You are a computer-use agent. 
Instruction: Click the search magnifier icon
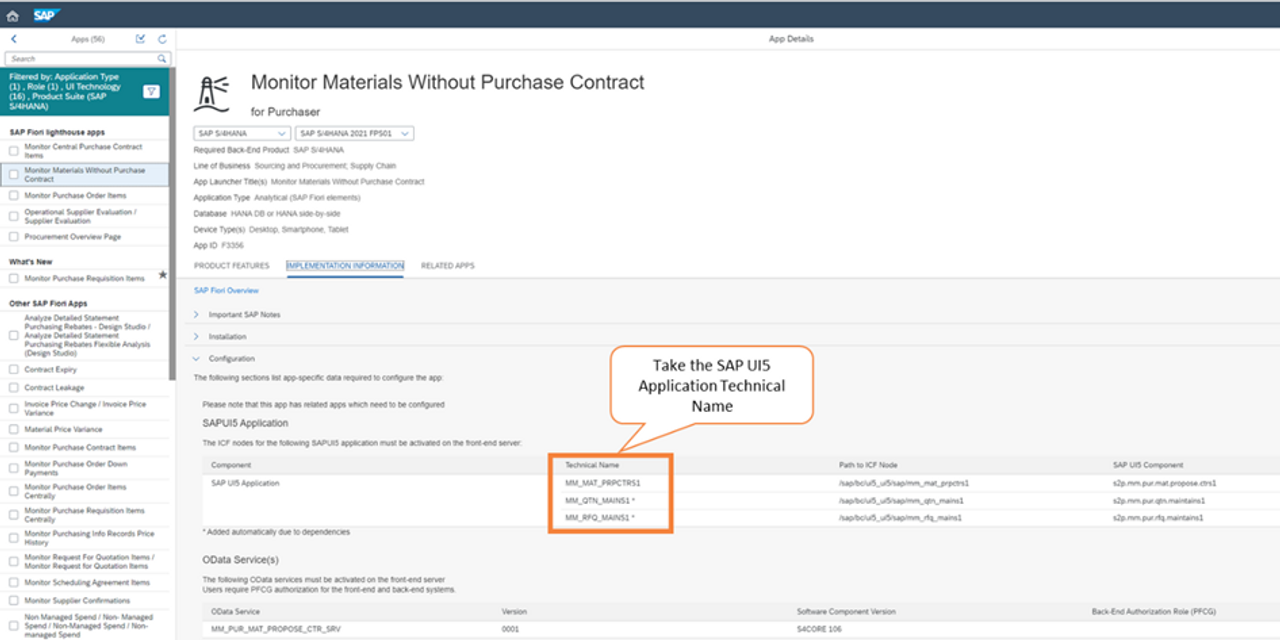click(x=163, y=59)
